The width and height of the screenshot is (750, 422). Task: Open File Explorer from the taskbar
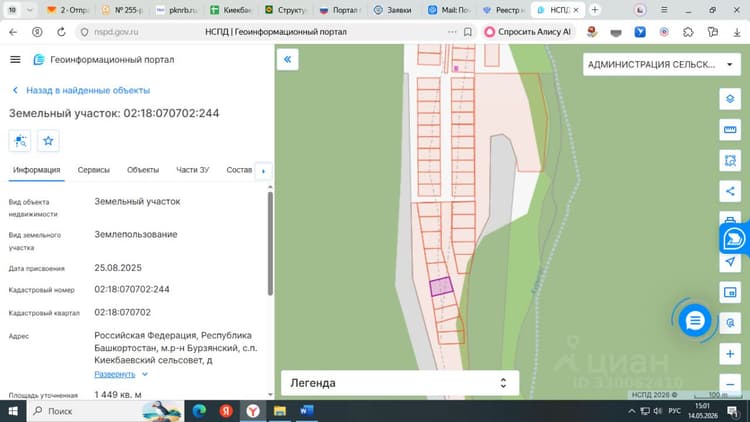point(280,411)
